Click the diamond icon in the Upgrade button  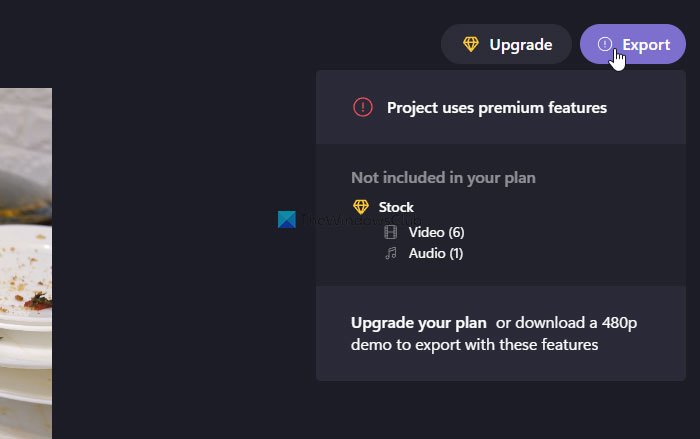click(471, 44)
